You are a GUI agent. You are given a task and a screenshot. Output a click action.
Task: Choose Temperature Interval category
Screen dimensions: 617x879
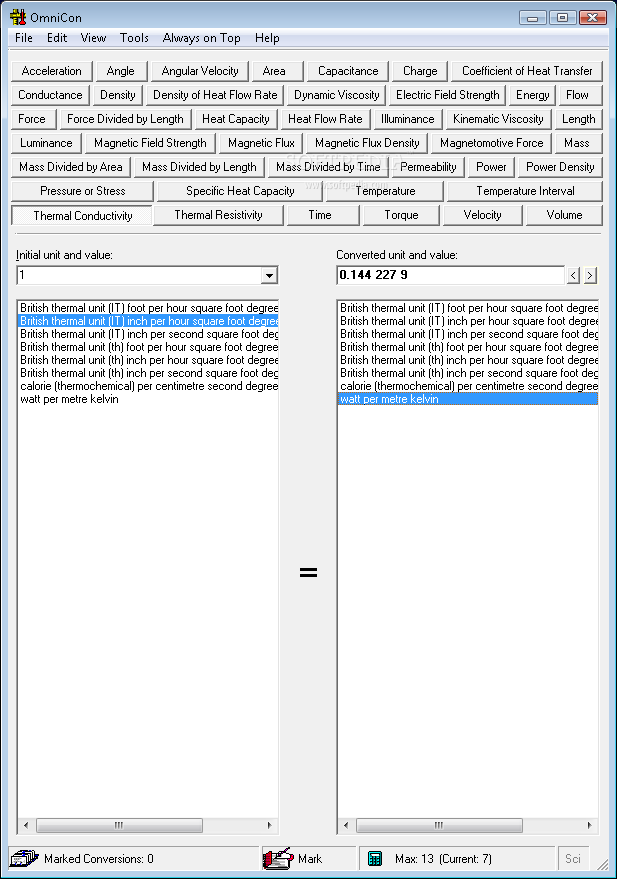pos(525,192)
